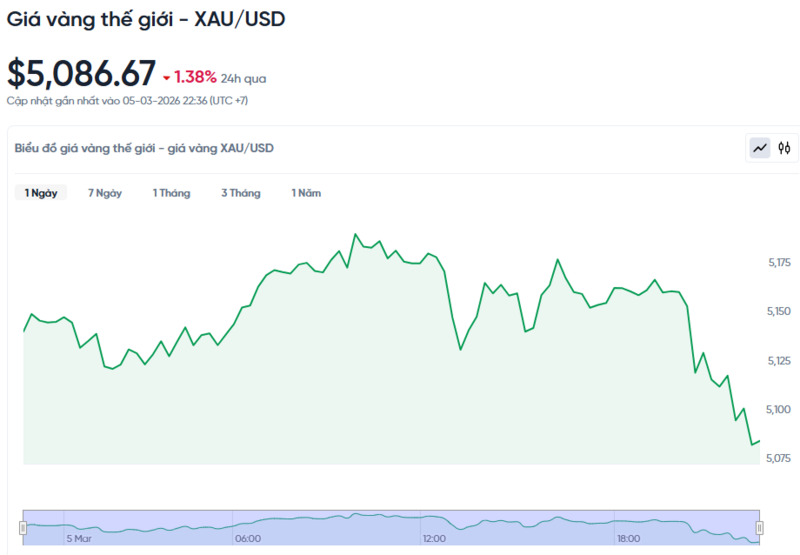
Task: Choose the 1 Năm time range
Action: coord(306,193)
